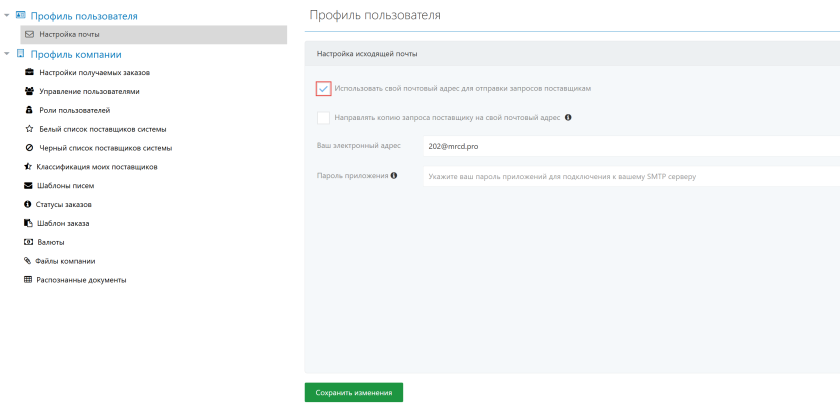Click the users icon beside Управление пользователями

[x=29, y=91]
